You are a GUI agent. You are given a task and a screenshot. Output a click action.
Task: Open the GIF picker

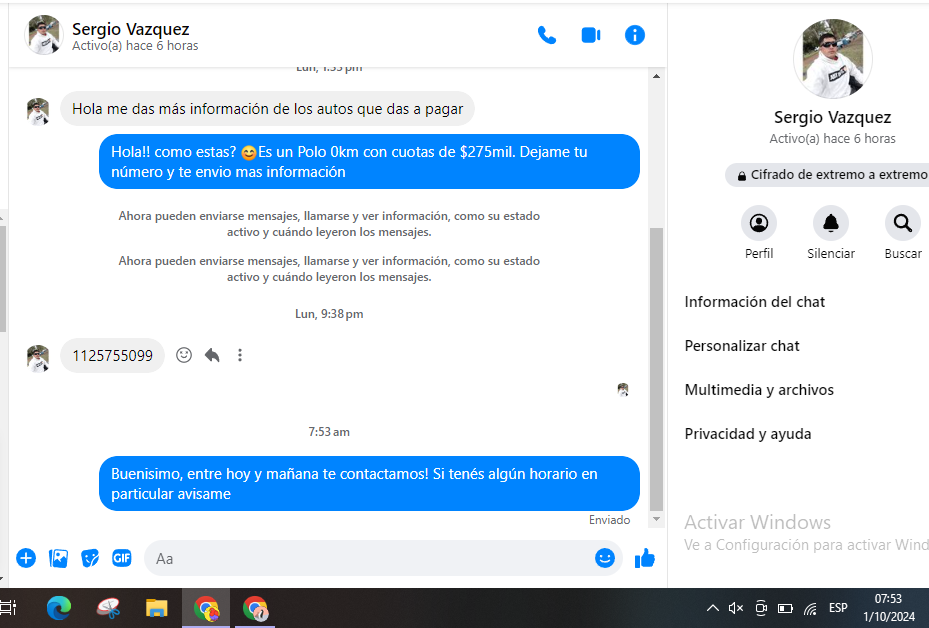(x=122, y=558)
